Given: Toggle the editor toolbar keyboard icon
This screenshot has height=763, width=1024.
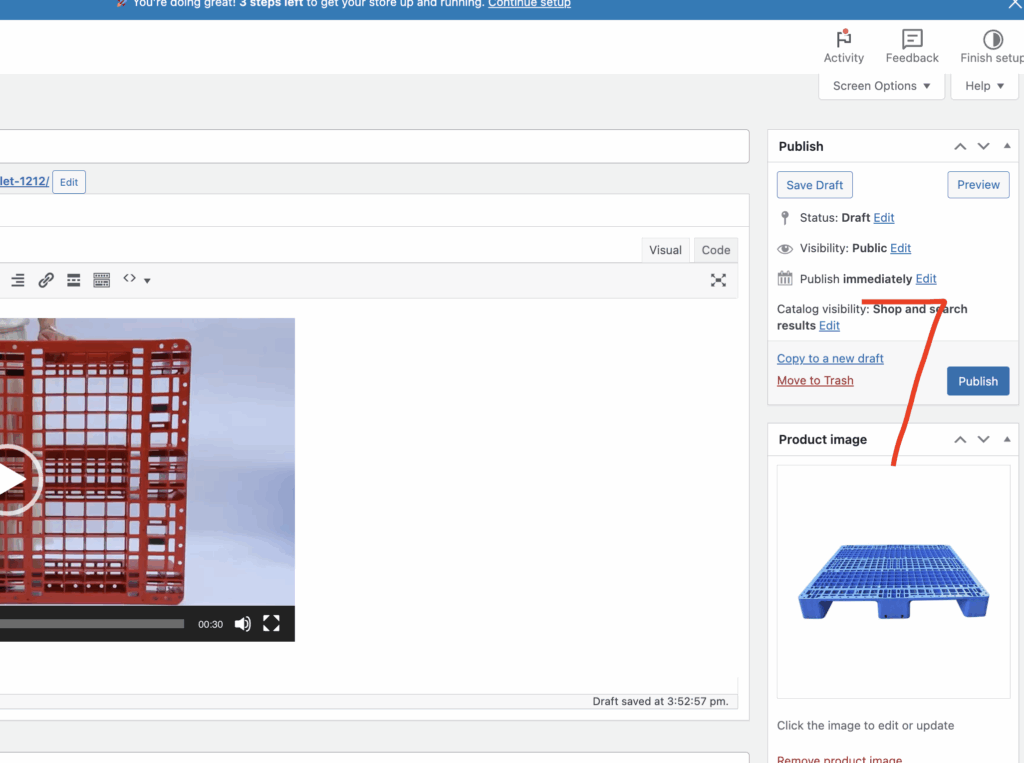Looking at the screenshot, I should (x=101, y=281).
